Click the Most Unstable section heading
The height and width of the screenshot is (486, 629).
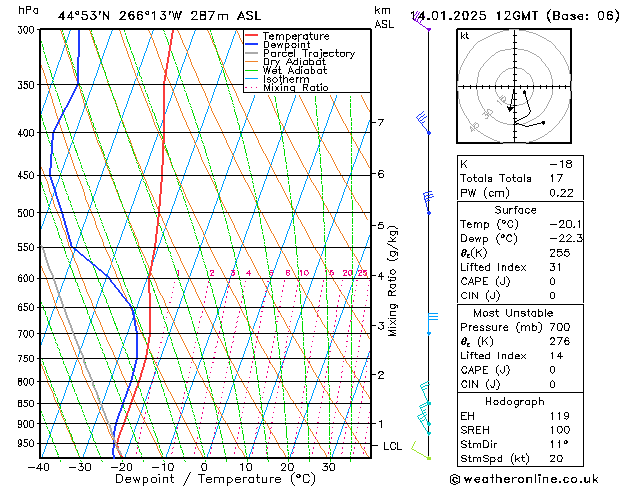tap(513, 313)
